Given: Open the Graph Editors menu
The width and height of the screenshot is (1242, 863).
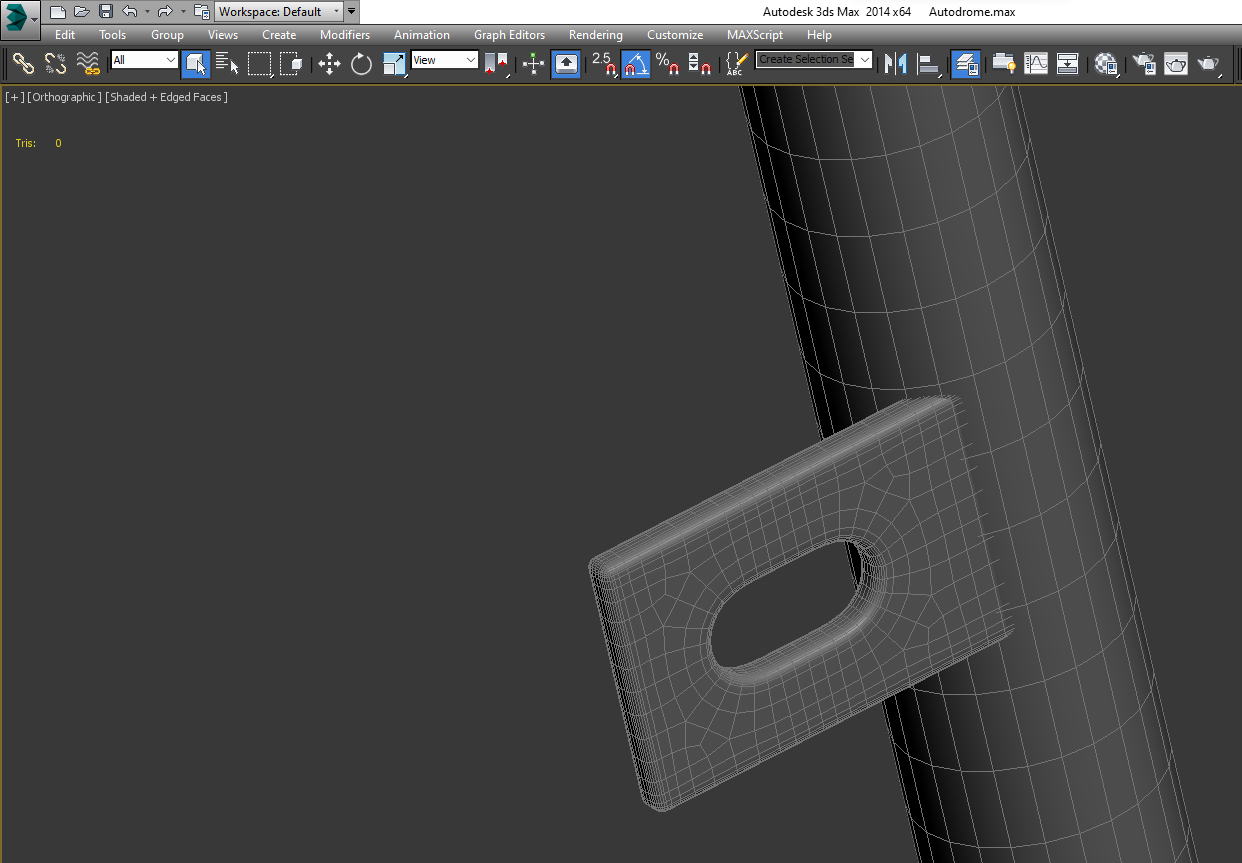Looking at the screenshot, I should (509, 35).
